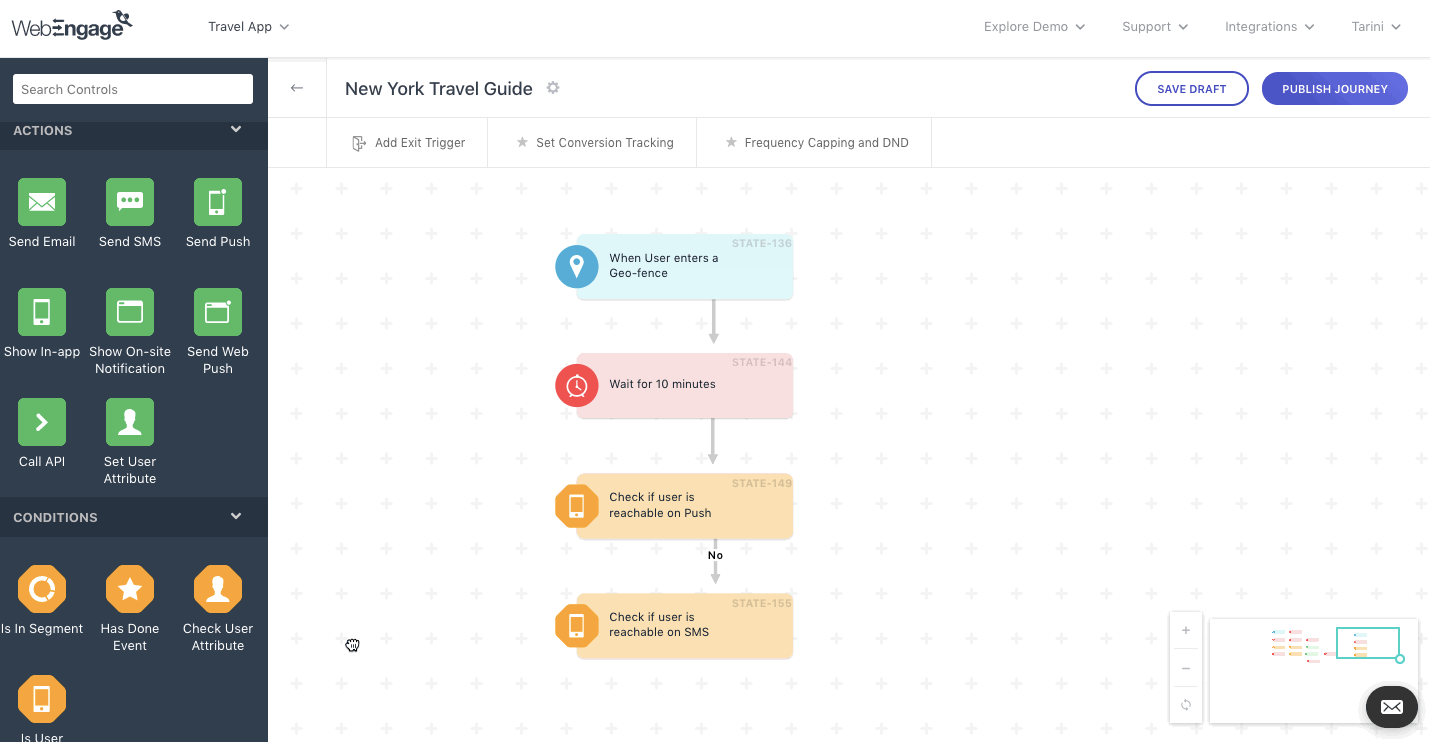Open journey settings gear icon

553,88
